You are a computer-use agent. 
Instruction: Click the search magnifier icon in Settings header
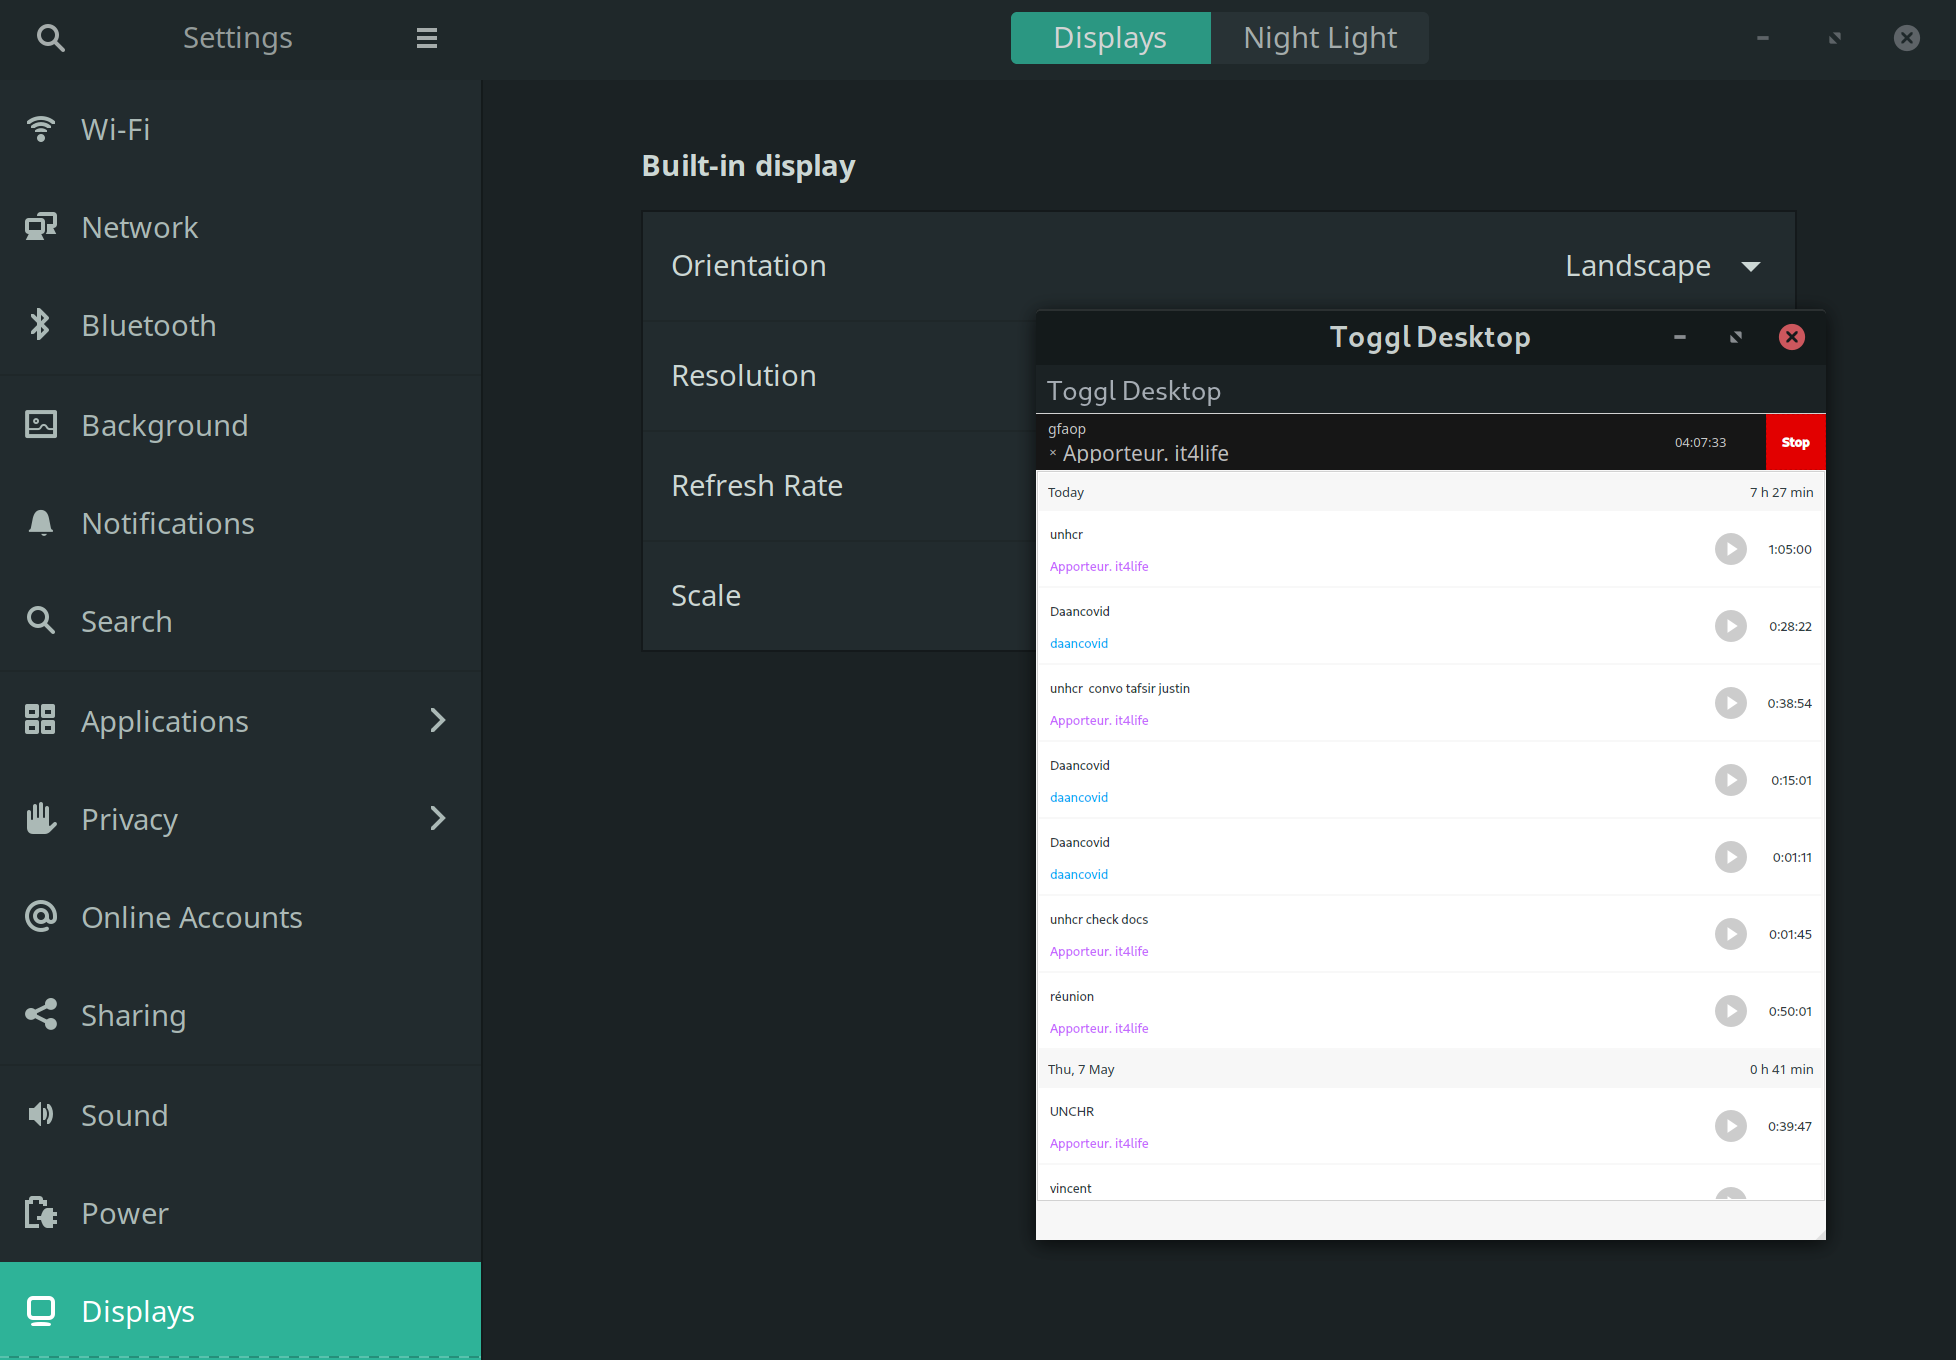(x=50, y=38)
